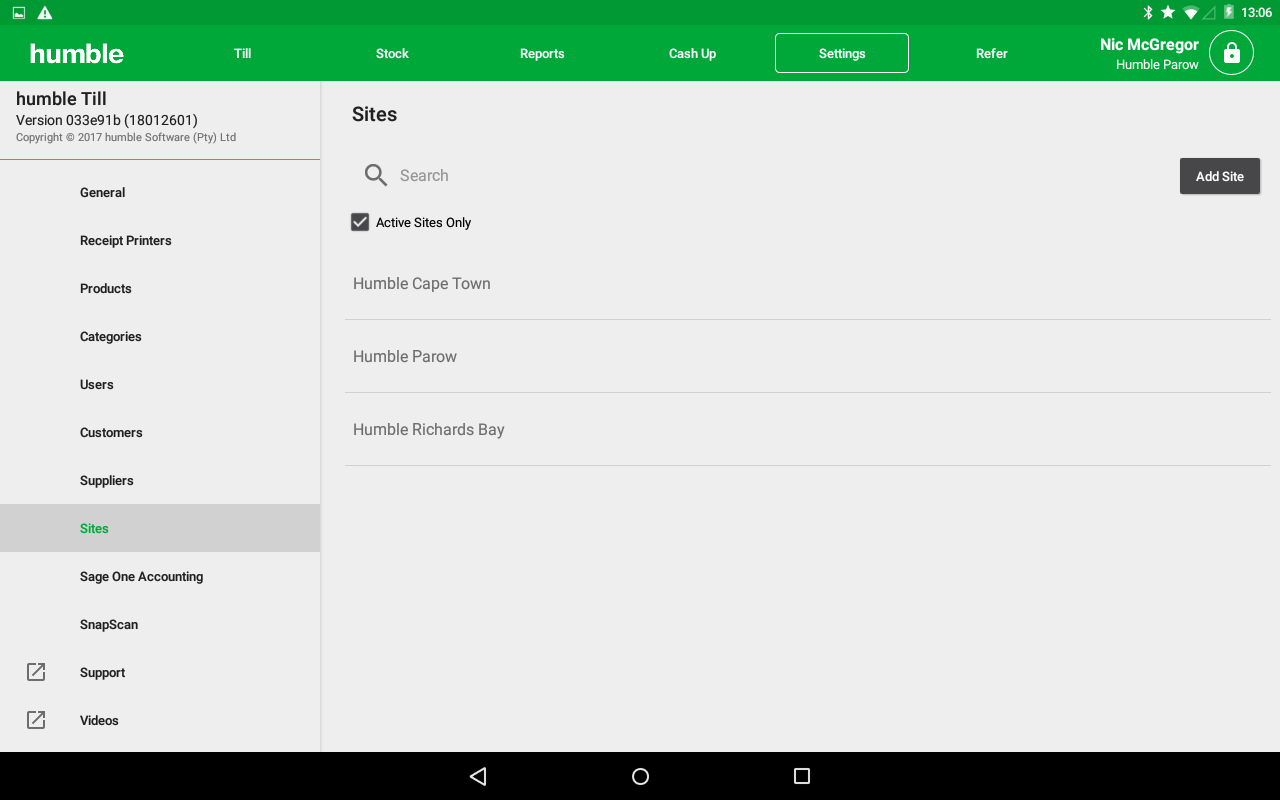This screenshot has height=800, width=1280.
Task: Open Categories settings
Action: [x=160, y=336]
